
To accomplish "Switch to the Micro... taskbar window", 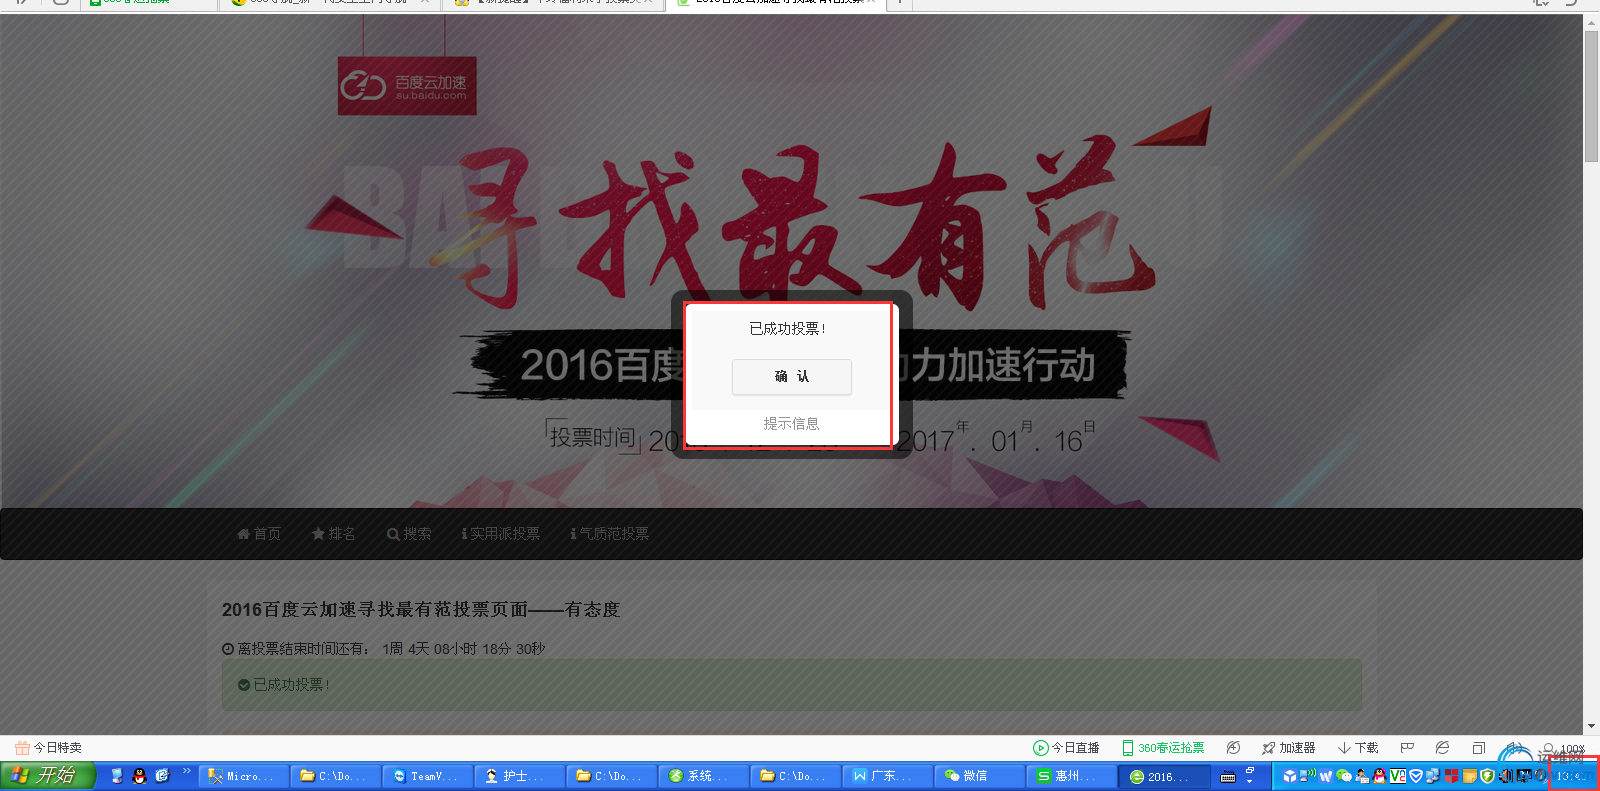I will click(243, 776).
